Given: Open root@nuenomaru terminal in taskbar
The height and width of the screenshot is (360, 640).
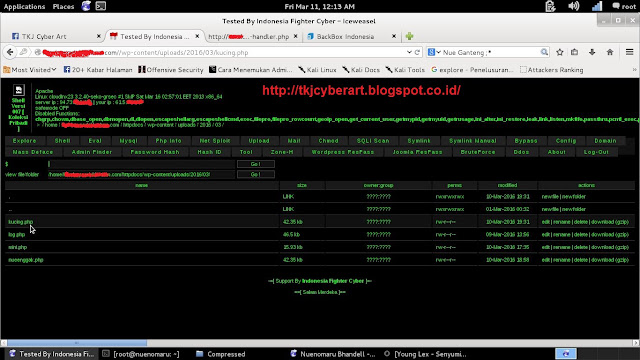Looking at the screenshot, I should click(x=141, y=354).
